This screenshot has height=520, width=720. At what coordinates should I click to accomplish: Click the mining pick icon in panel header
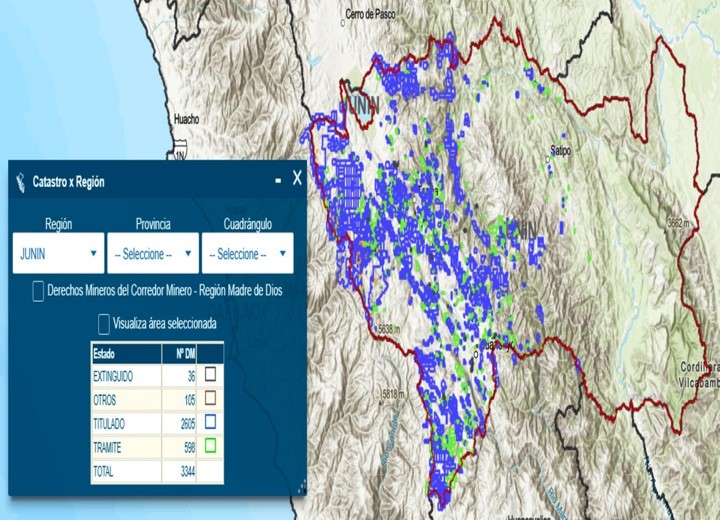point(21,182)
